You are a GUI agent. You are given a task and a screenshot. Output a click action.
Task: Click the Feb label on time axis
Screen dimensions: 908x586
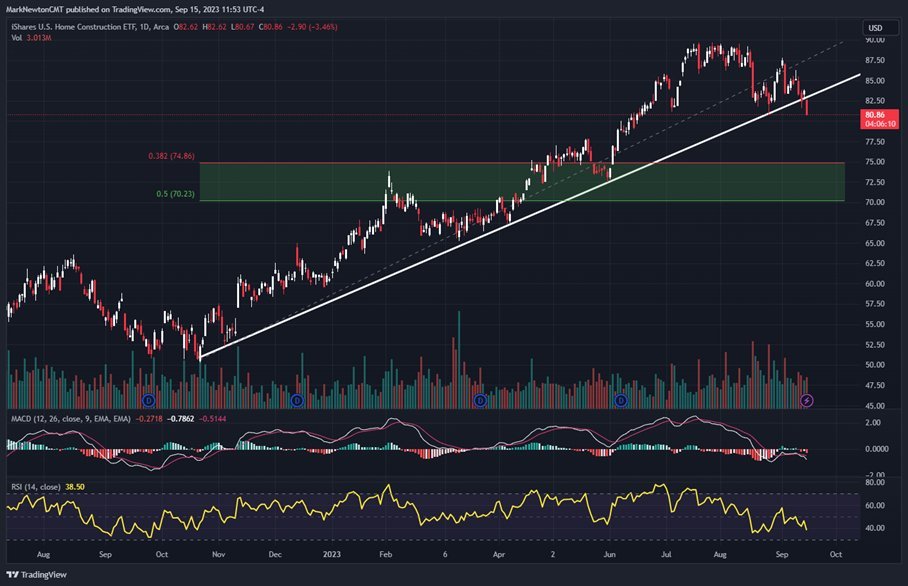tap(386, 554)
